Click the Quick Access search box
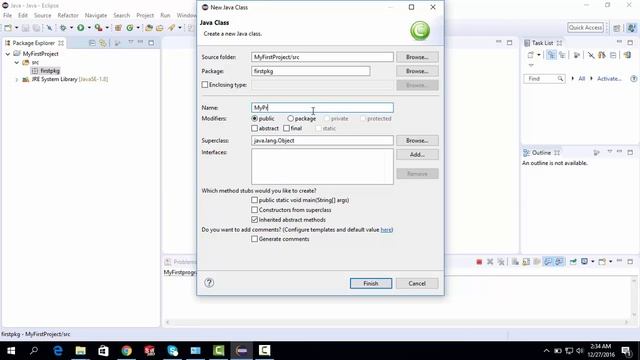Screen dimensions: 640x360 tap(585, 28)
